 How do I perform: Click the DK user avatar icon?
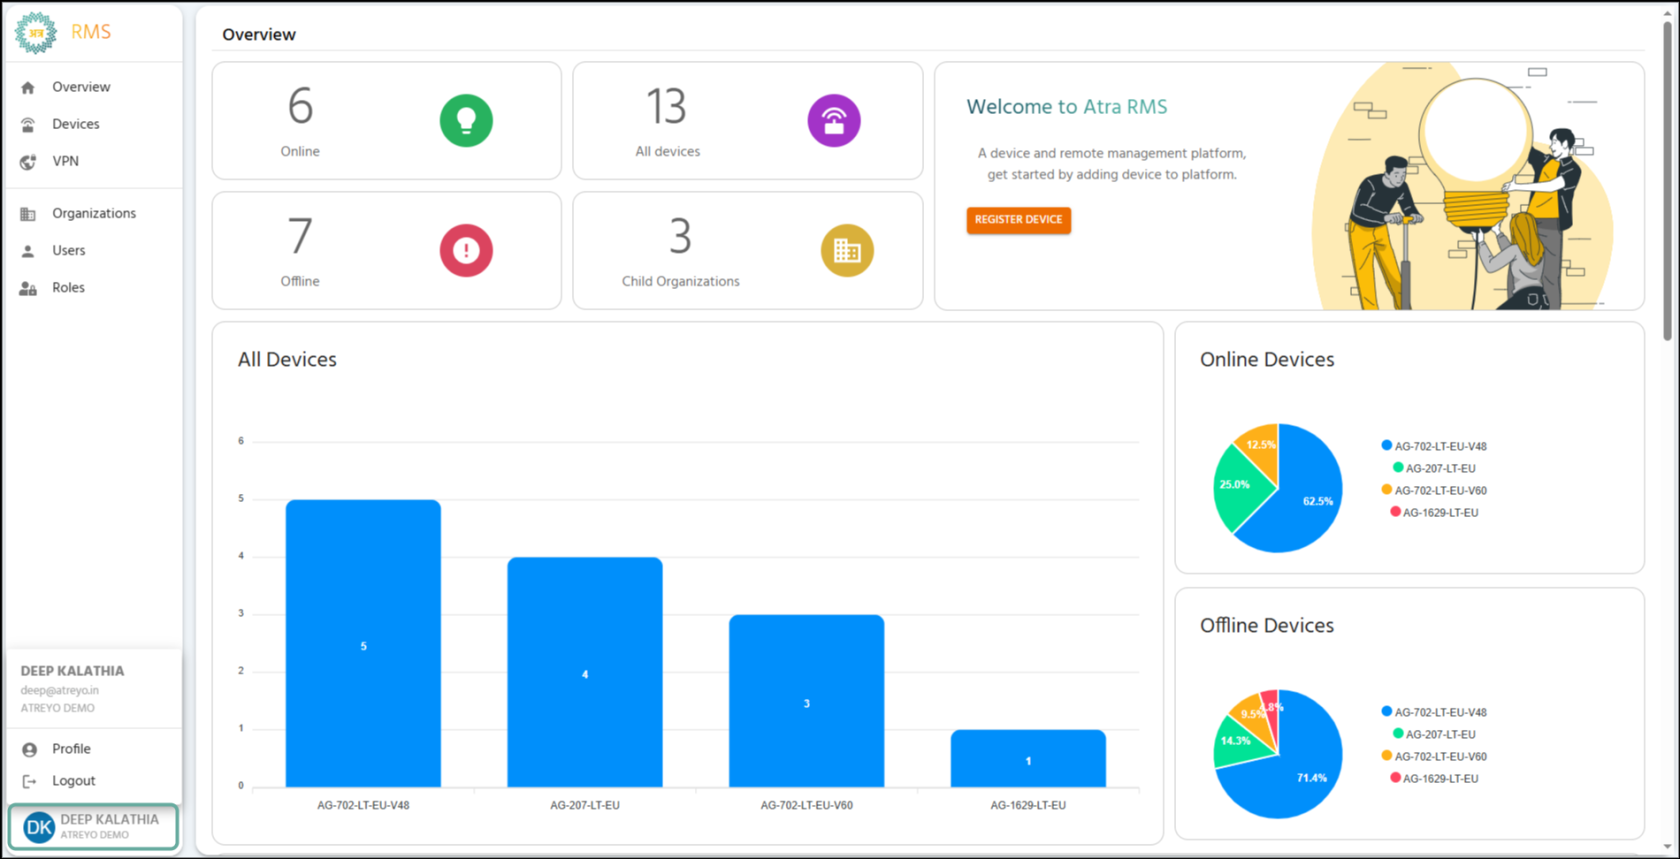(38, 827)
